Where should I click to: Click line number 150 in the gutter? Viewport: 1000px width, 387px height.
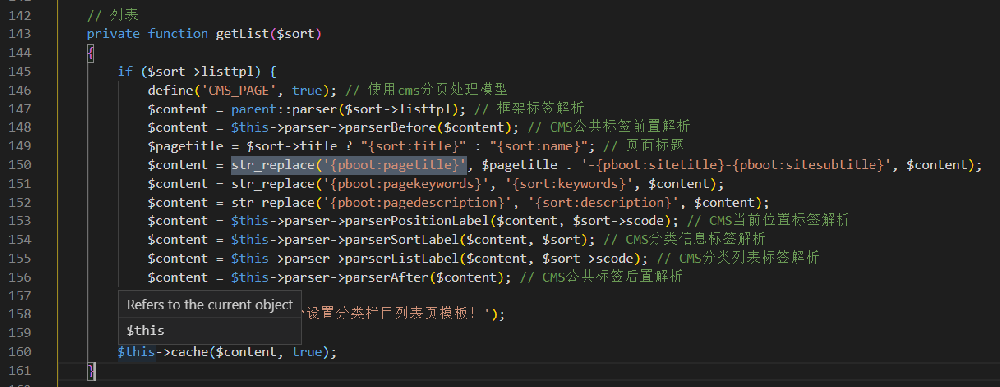(19, 165)
